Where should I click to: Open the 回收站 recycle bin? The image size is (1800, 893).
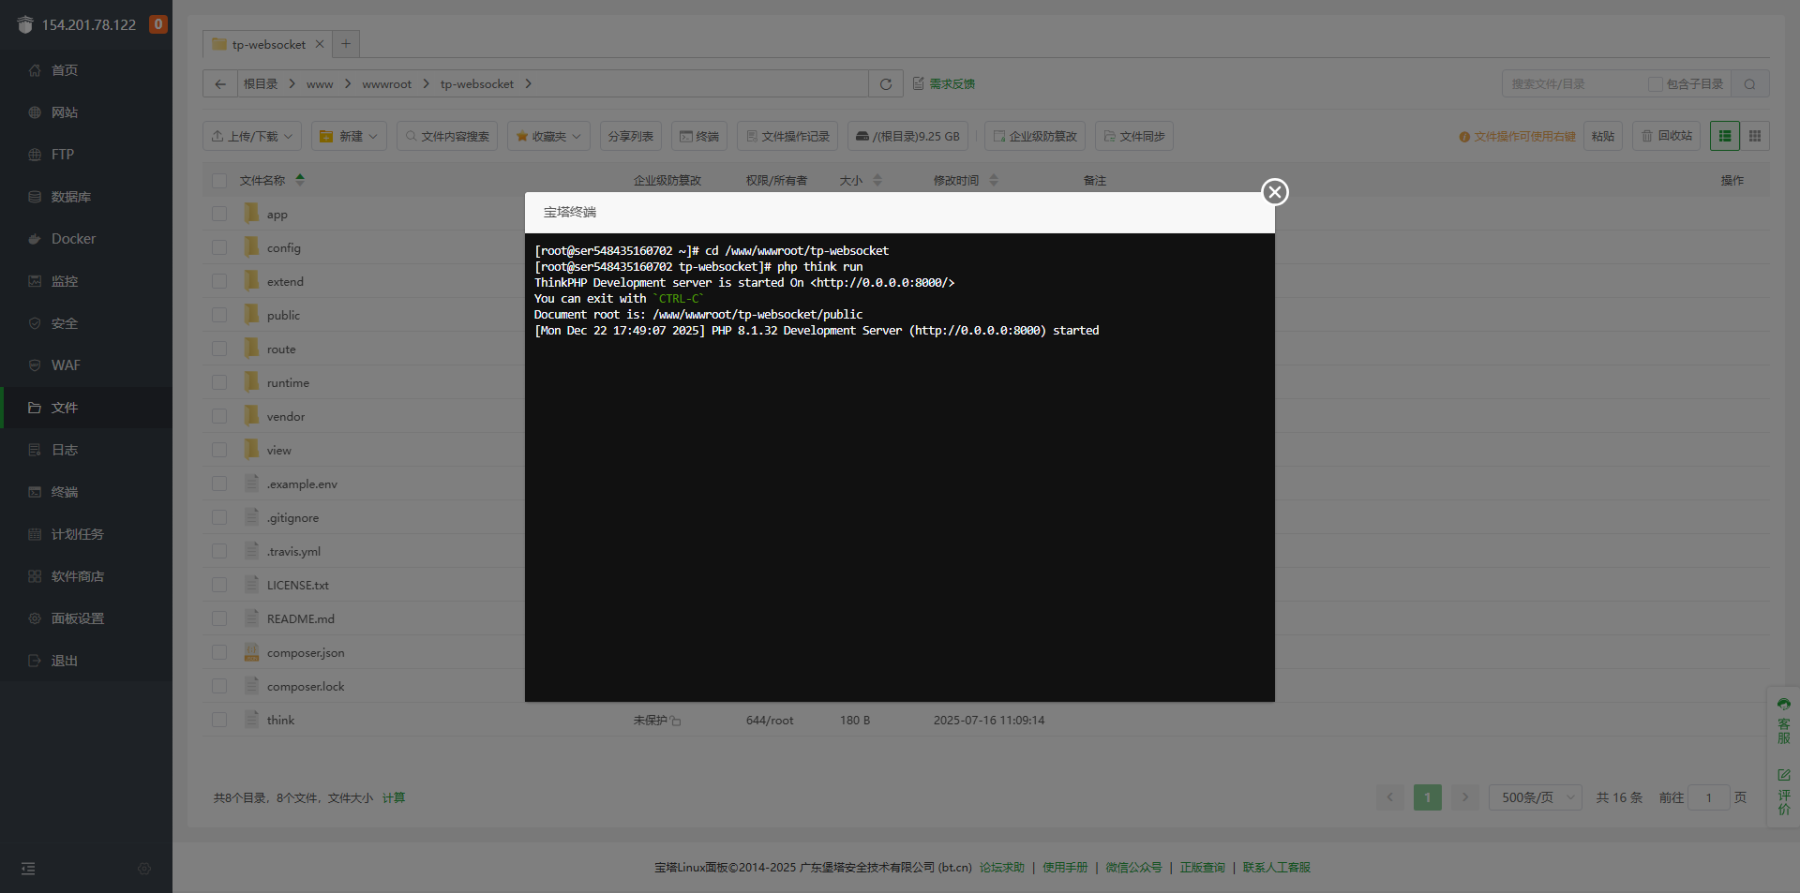click(1667, 136)
